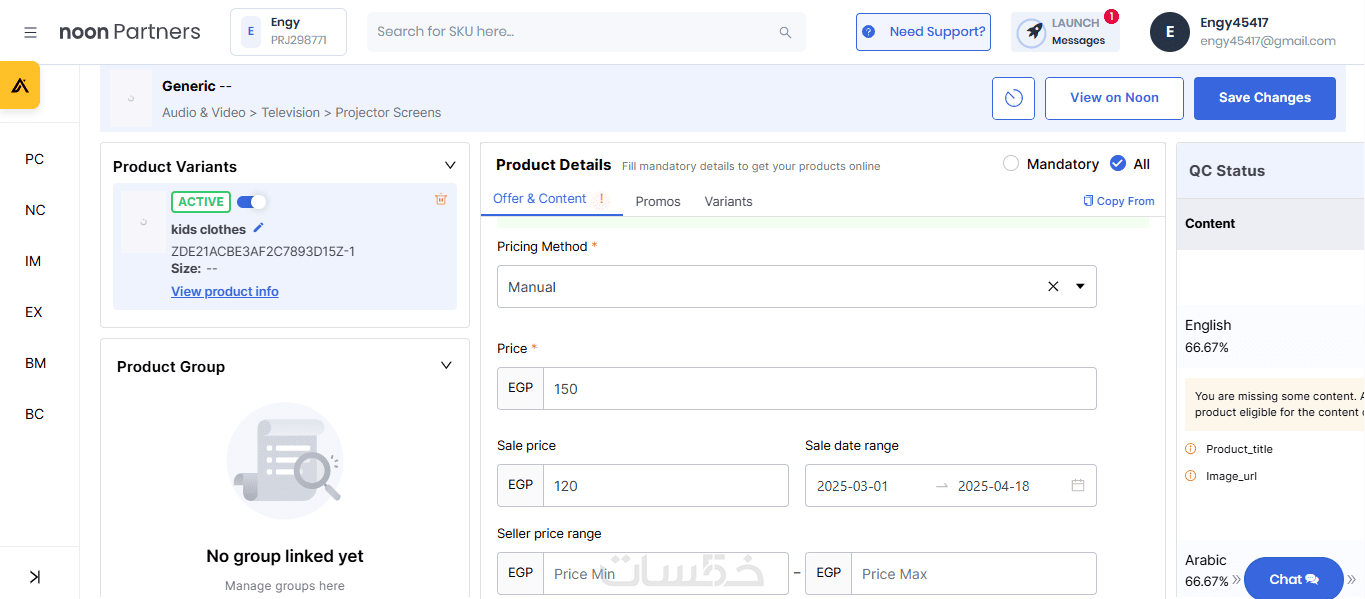This screenshot has height=599, width=1365.
Task: Collapse the Product Group panel
Action: click(446, 366)
